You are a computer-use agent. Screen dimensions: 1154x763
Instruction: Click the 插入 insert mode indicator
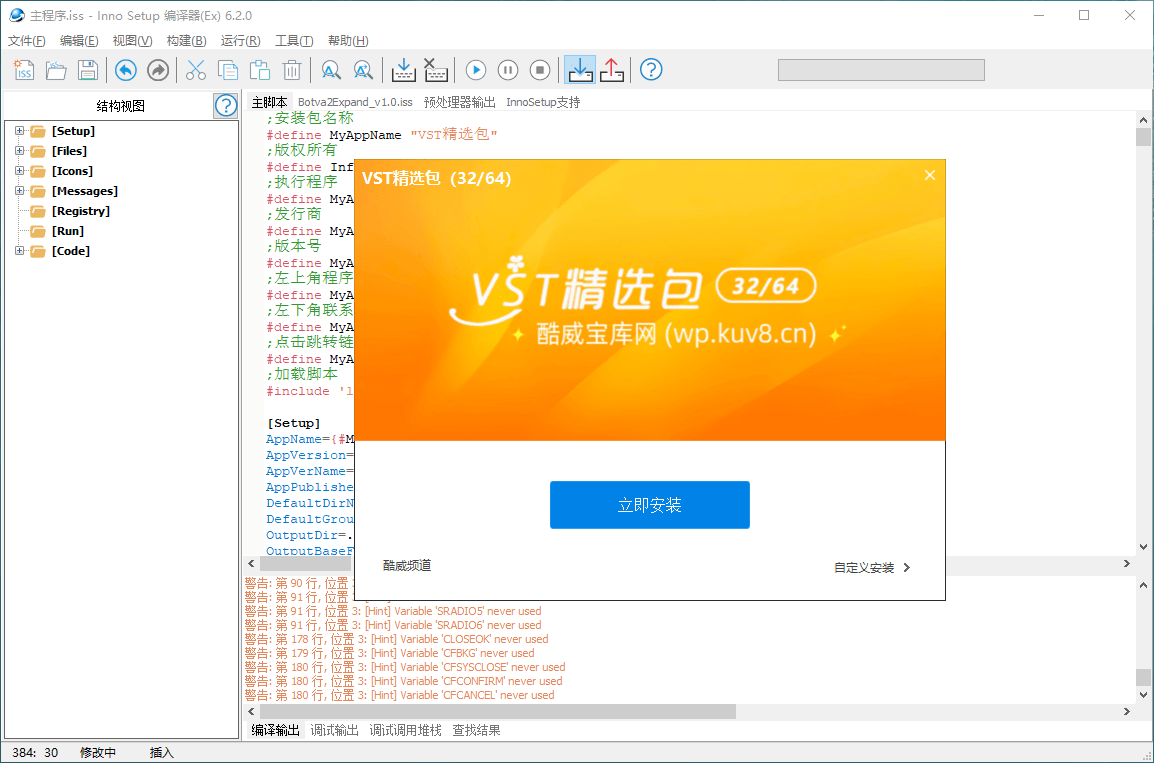[161, 752]
